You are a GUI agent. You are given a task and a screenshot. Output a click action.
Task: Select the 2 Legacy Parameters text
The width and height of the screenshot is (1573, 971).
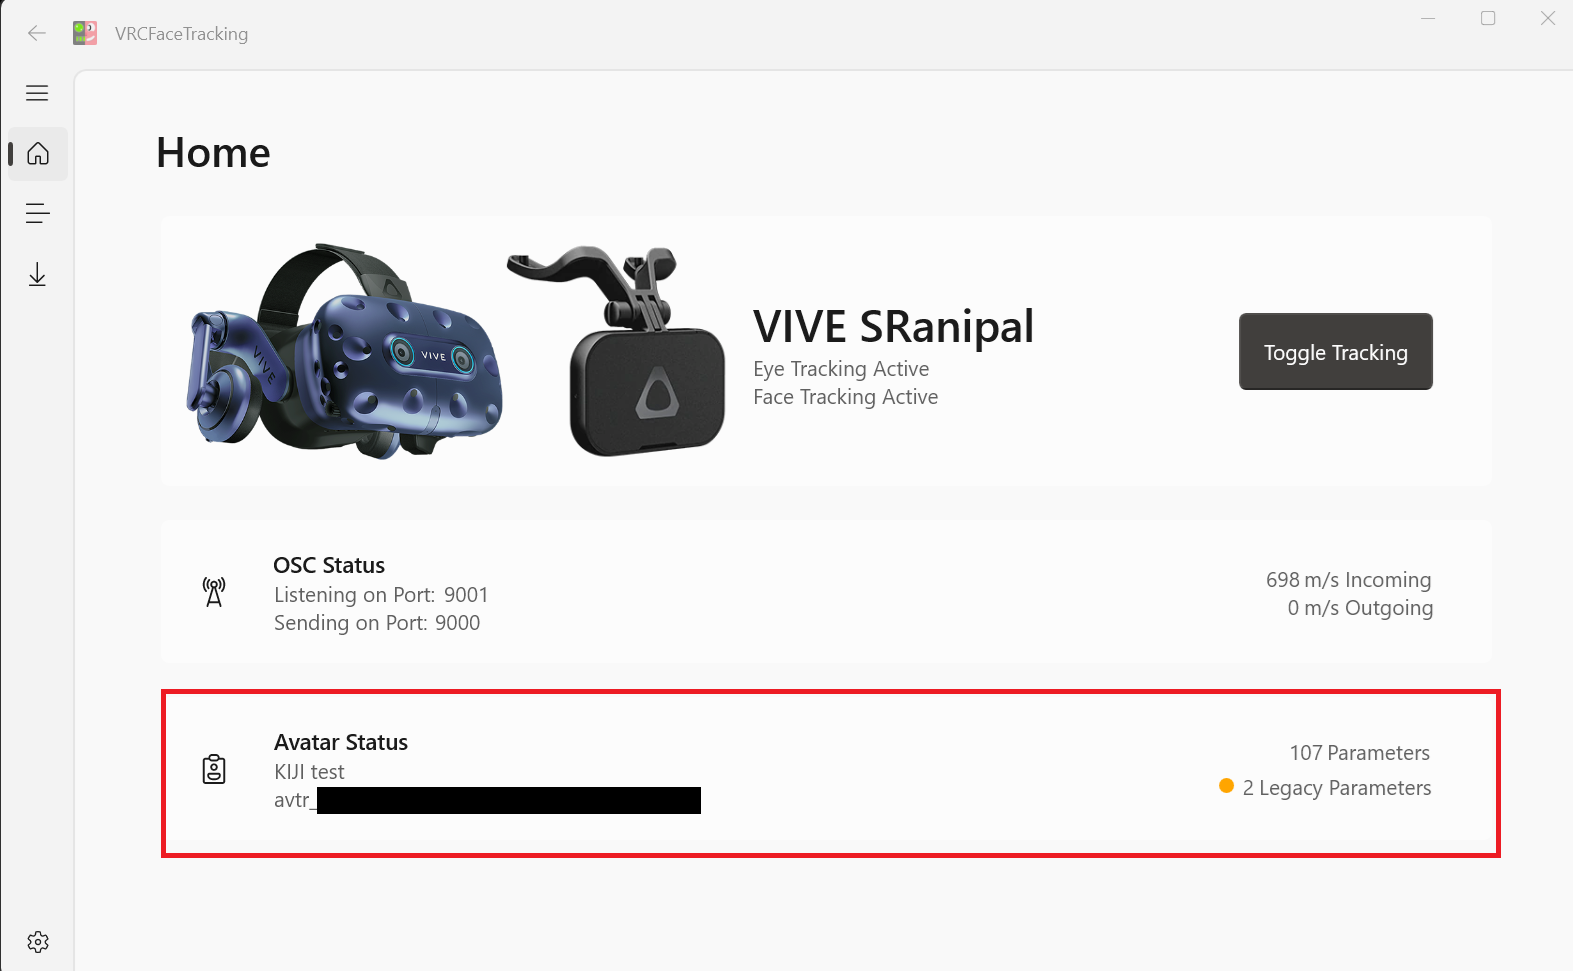pos(1337,788)
